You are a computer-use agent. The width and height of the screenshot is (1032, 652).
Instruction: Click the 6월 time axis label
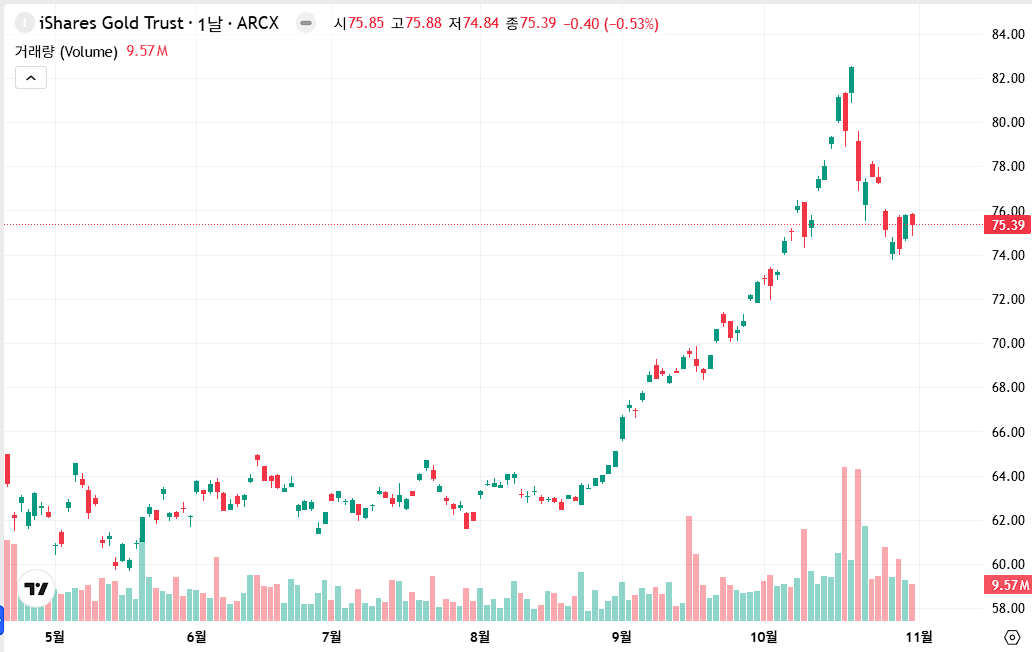[x=196, y=637]
